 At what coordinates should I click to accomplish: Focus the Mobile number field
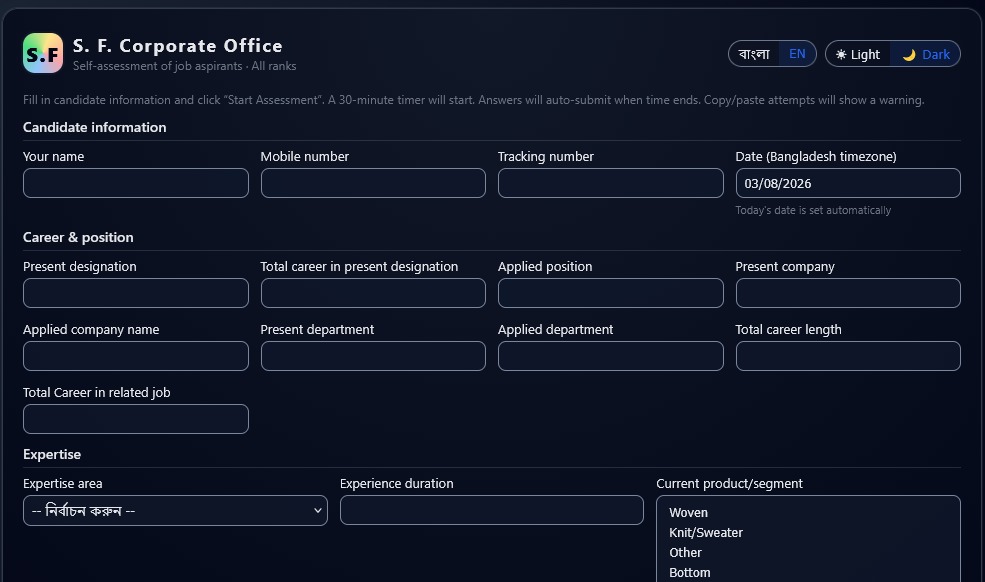(x=373, y=183)
